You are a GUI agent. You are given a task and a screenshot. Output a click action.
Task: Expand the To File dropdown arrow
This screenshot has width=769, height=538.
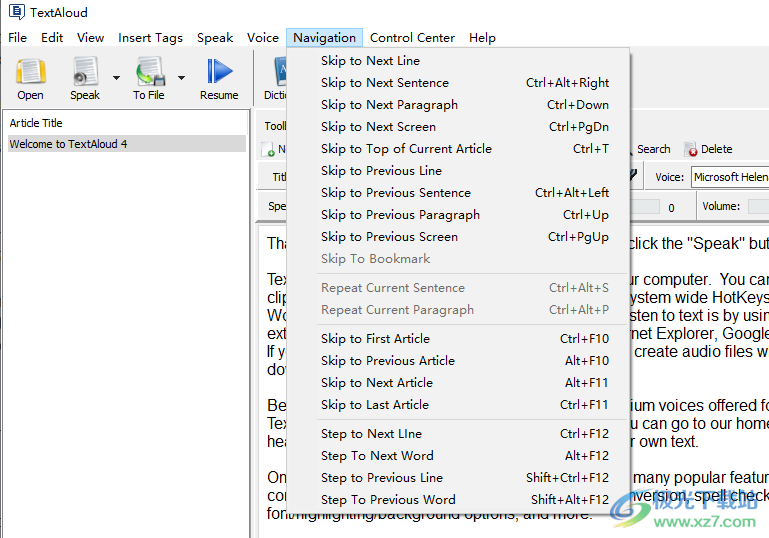(181, 78)
